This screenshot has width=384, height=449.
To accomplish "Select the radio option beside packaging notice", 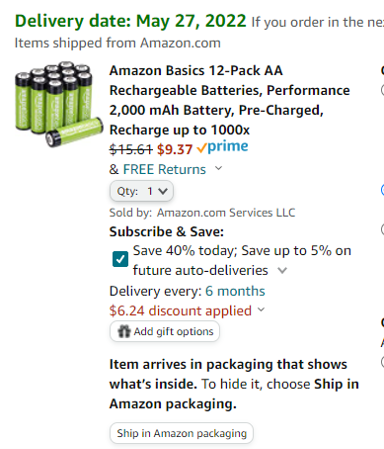I will pyautogui.click(x=382, y=362).
